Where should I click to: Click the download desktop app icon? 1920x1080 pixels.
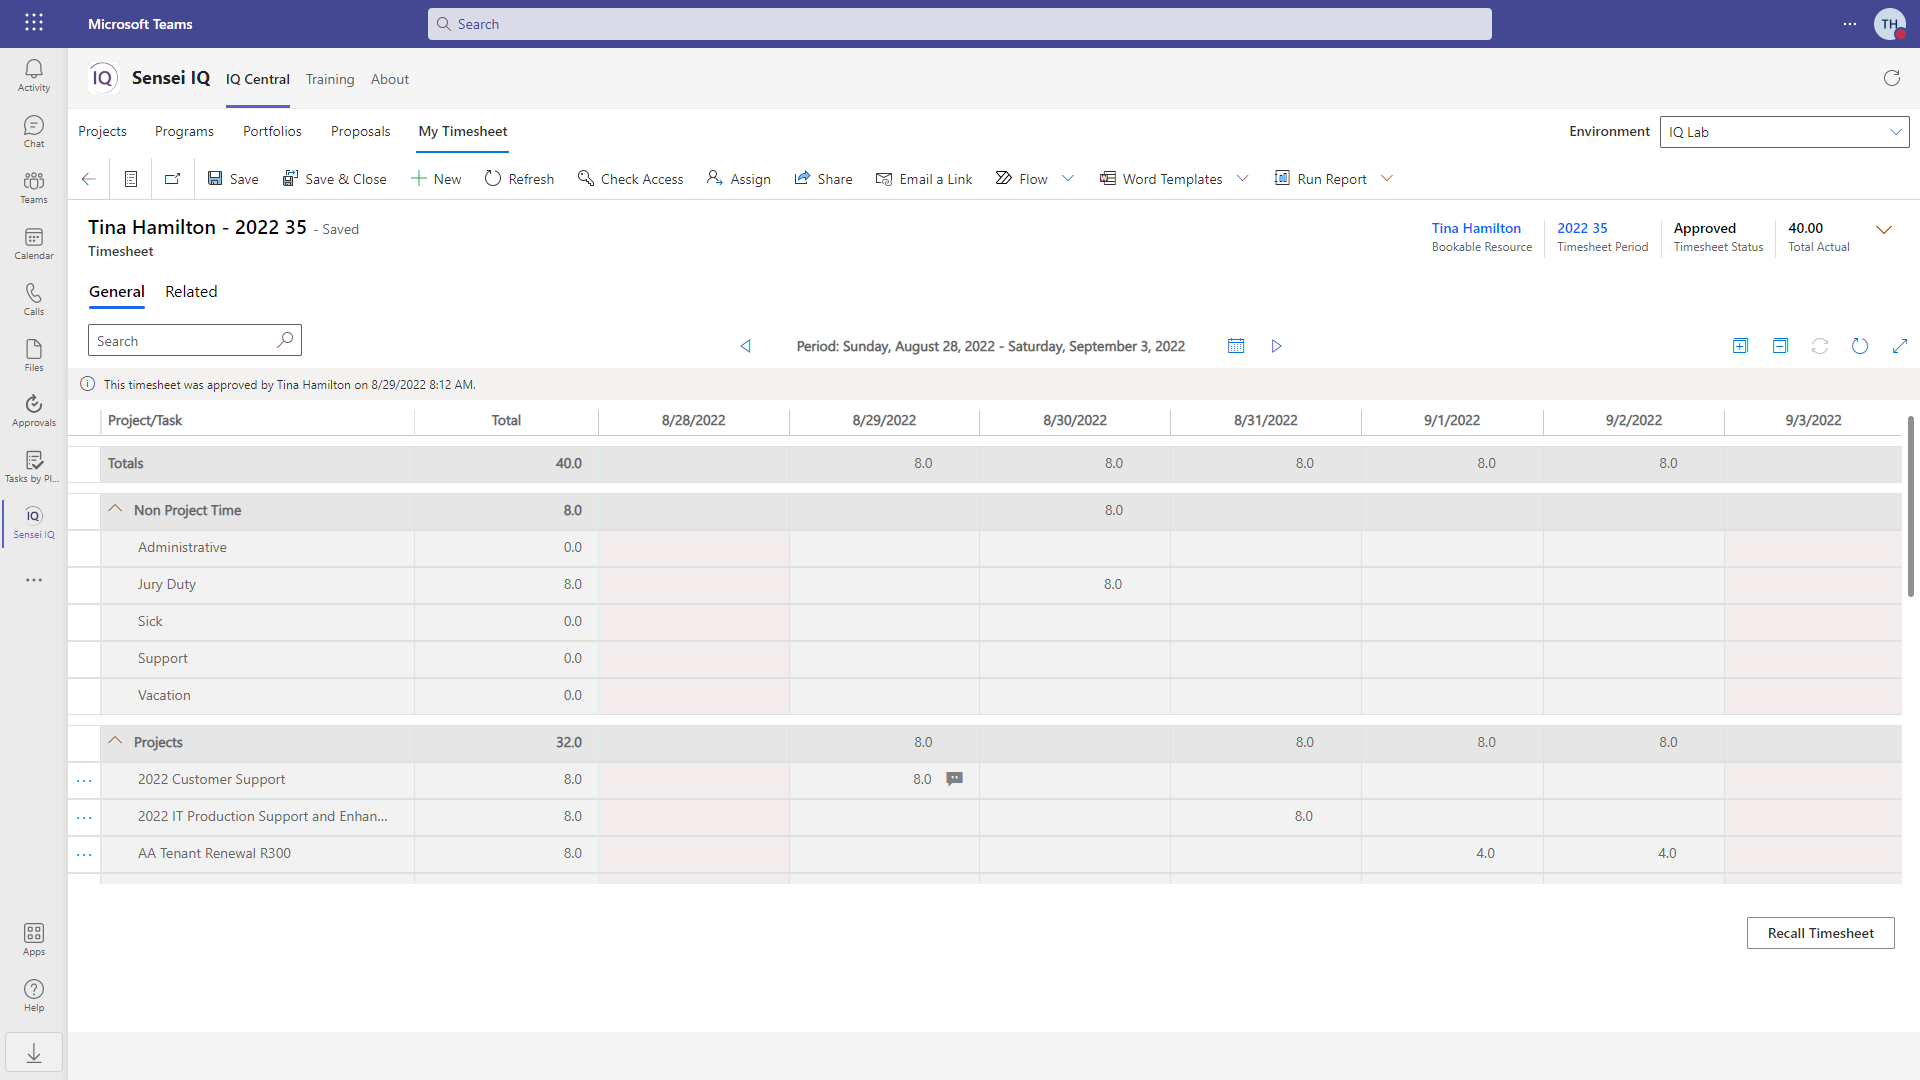[x=33, y=1053]
